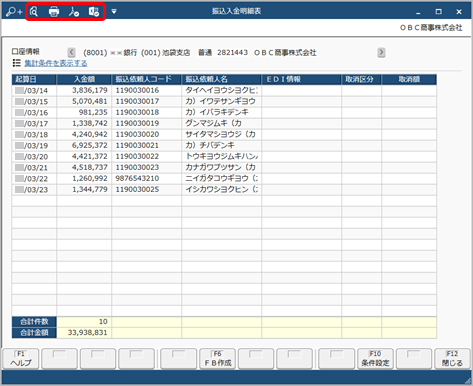The height and width of the screenshot is (386, 473).
Task: Select code cell 1190030023
Action: [146, 167]
